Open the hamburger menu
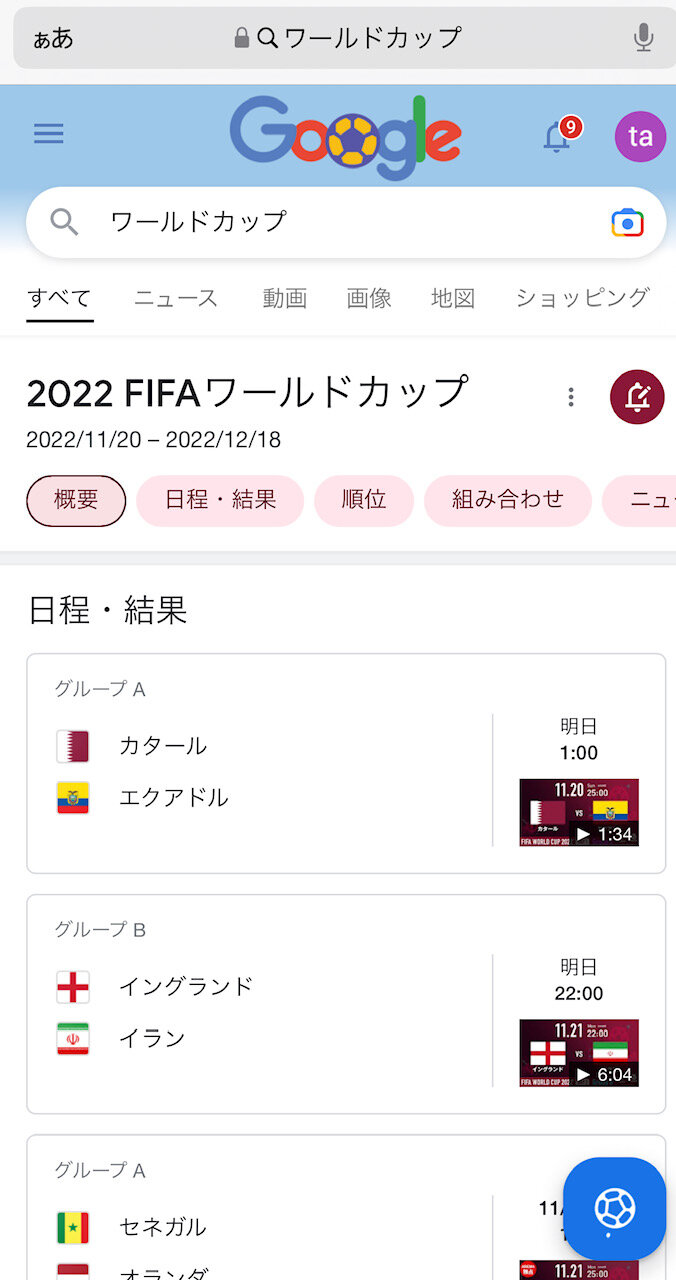The image size is (676, 1280). coord(48,134)
